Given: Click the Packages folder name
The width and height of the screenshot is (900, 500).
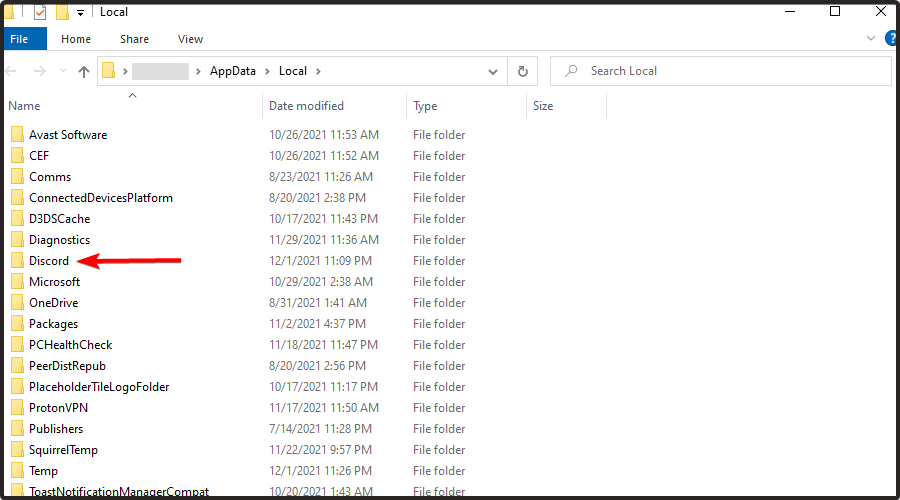Looking at the screenshot, I should [53, 324].
